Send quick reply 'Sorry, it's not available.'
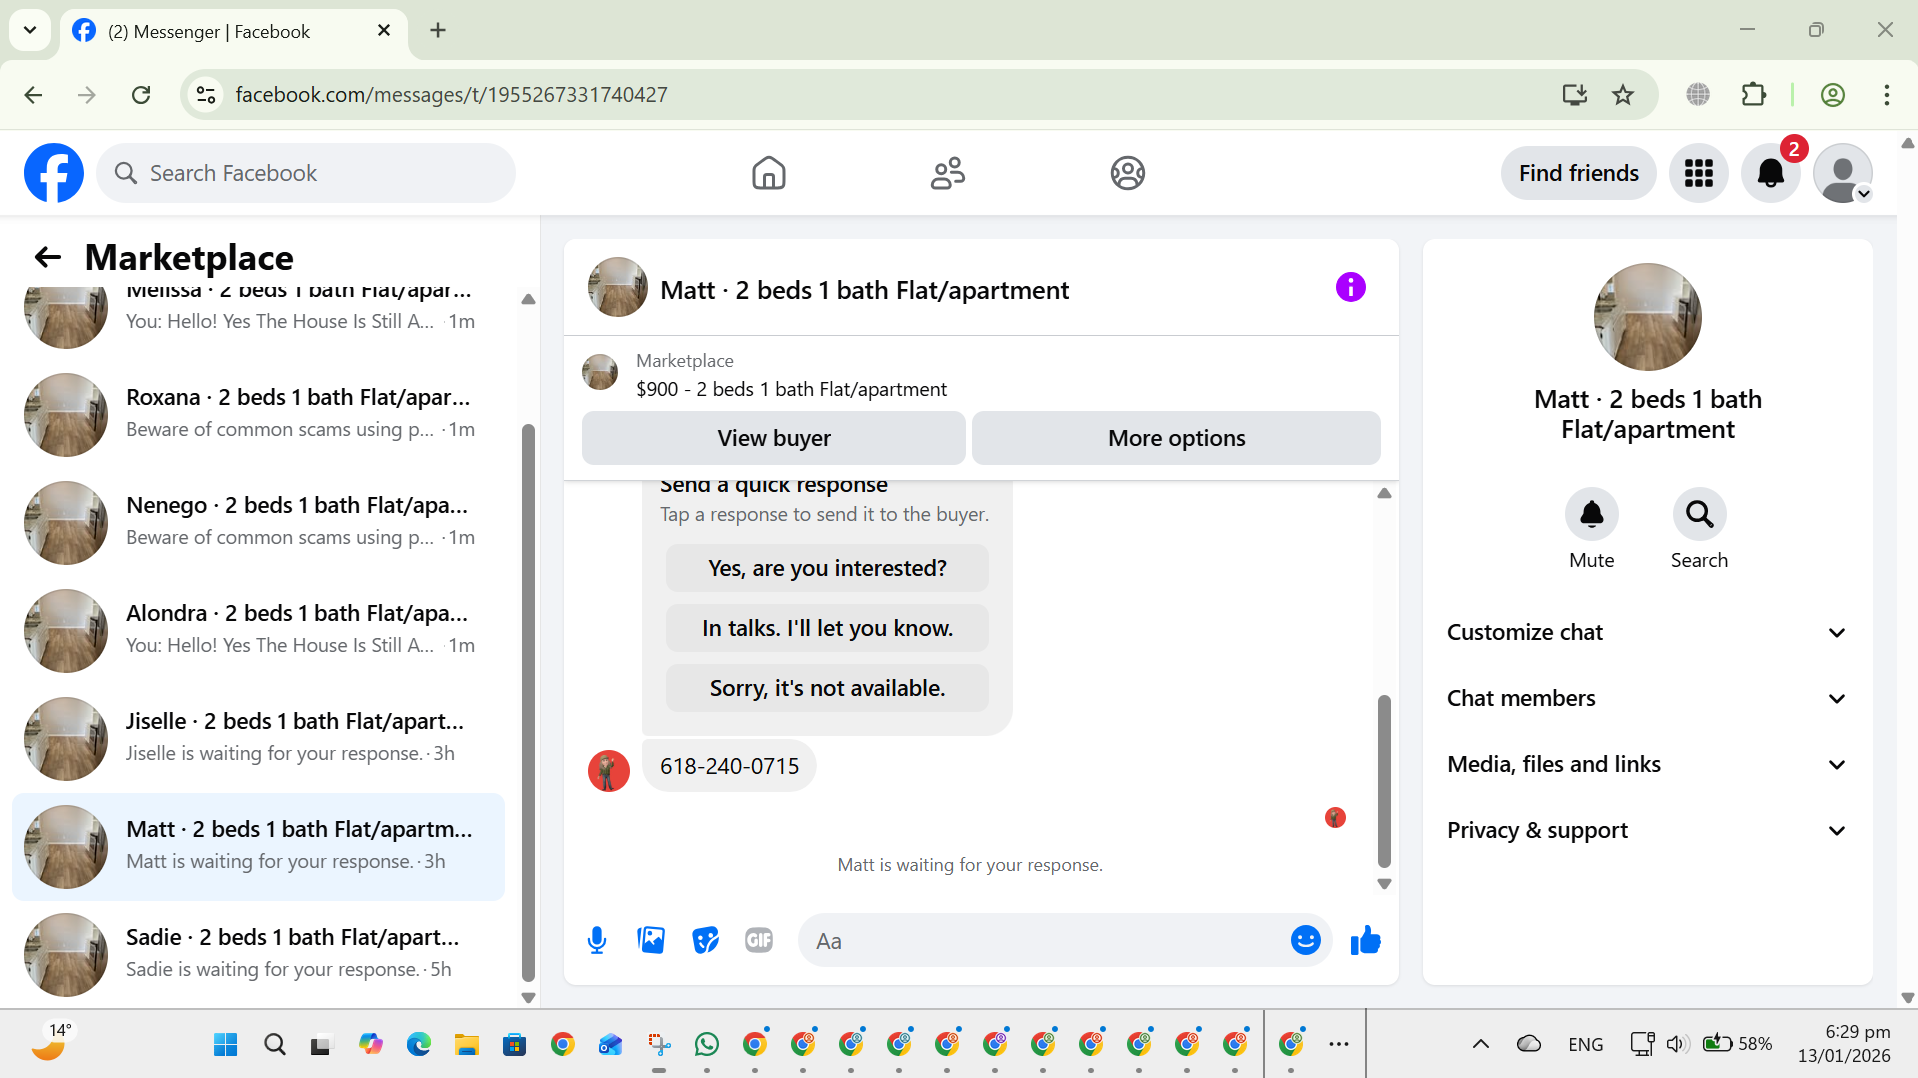 pyautogui.click(x=827, y=688)
